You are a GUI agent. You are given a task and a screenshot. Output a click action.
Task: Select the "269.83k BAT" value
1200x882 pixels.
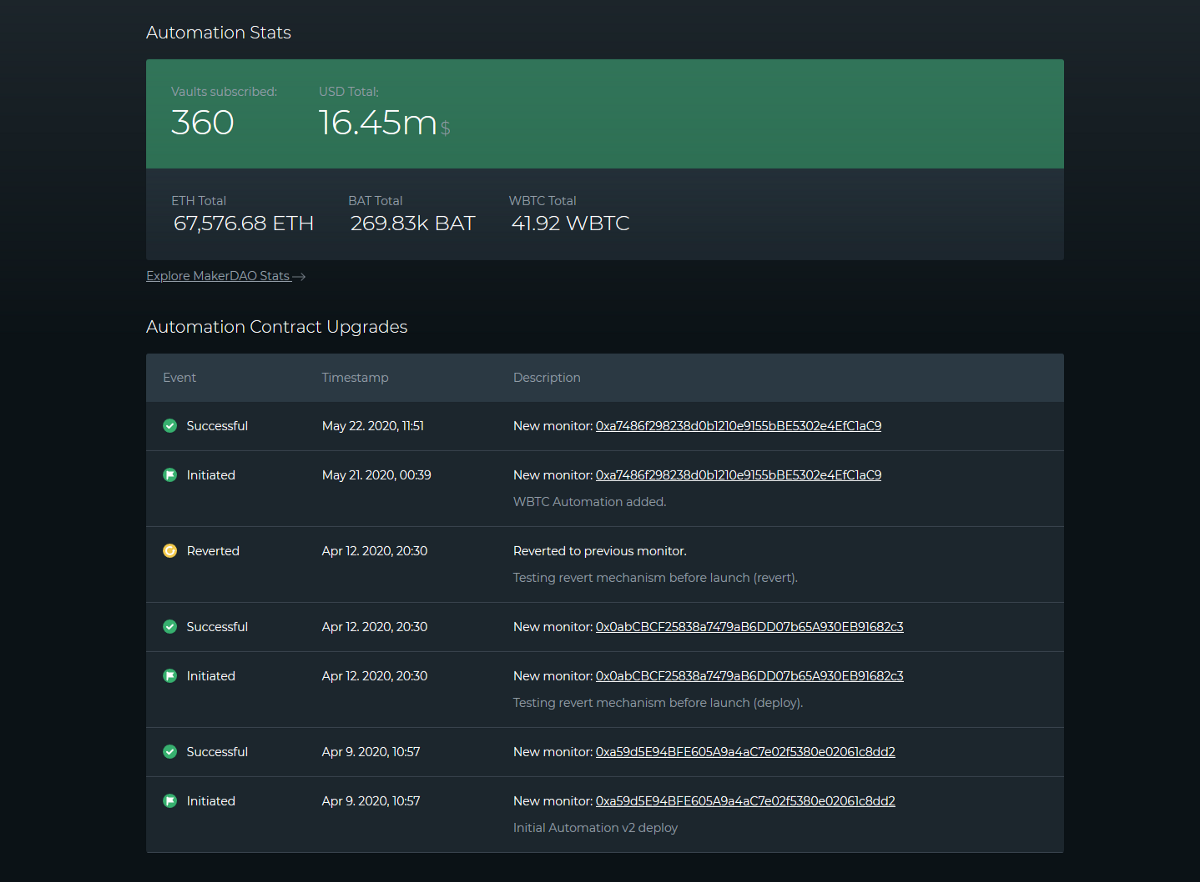pos(413,224)
